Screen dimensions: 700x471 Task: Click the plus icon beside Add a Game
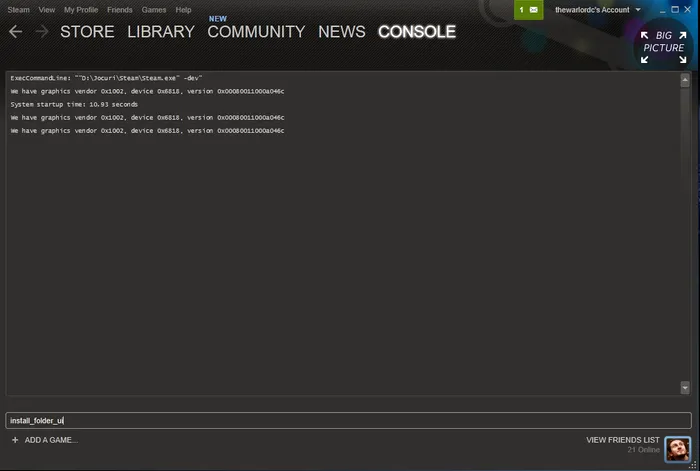pos(15,440)
